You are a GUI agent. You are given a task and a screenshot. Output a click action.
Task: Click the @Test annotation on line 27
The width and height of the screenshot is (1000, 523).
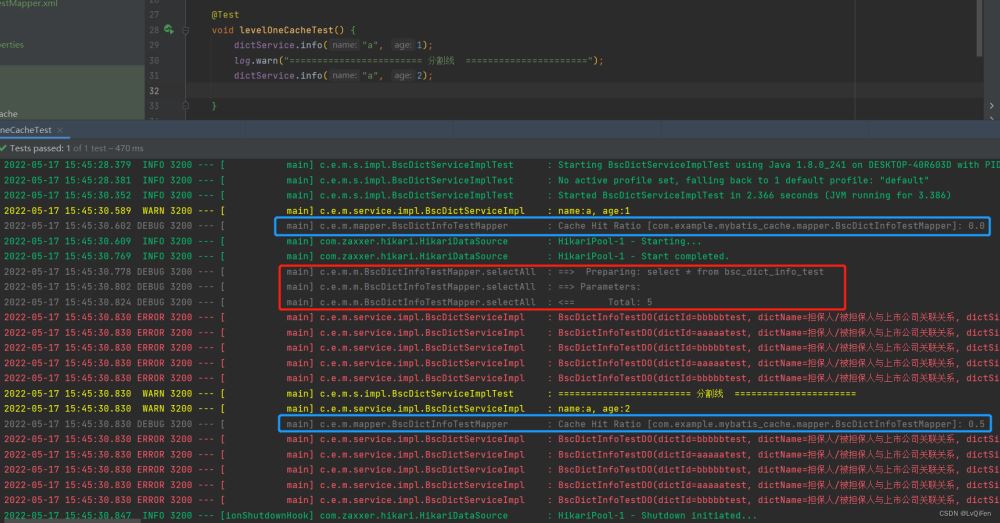(x=225, y=15)
